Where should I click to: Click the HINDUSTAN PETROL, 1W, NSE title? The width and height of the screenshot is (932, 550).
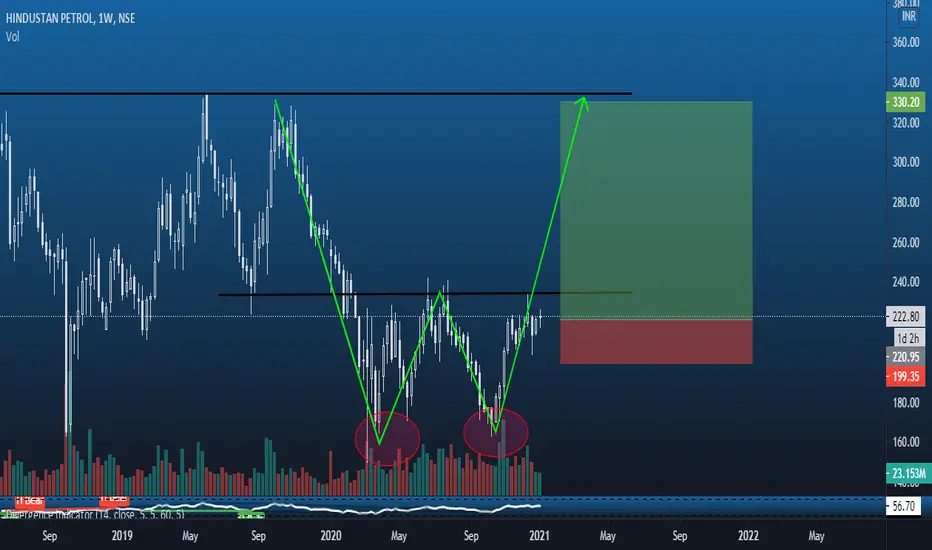click(x=70, y=18)
